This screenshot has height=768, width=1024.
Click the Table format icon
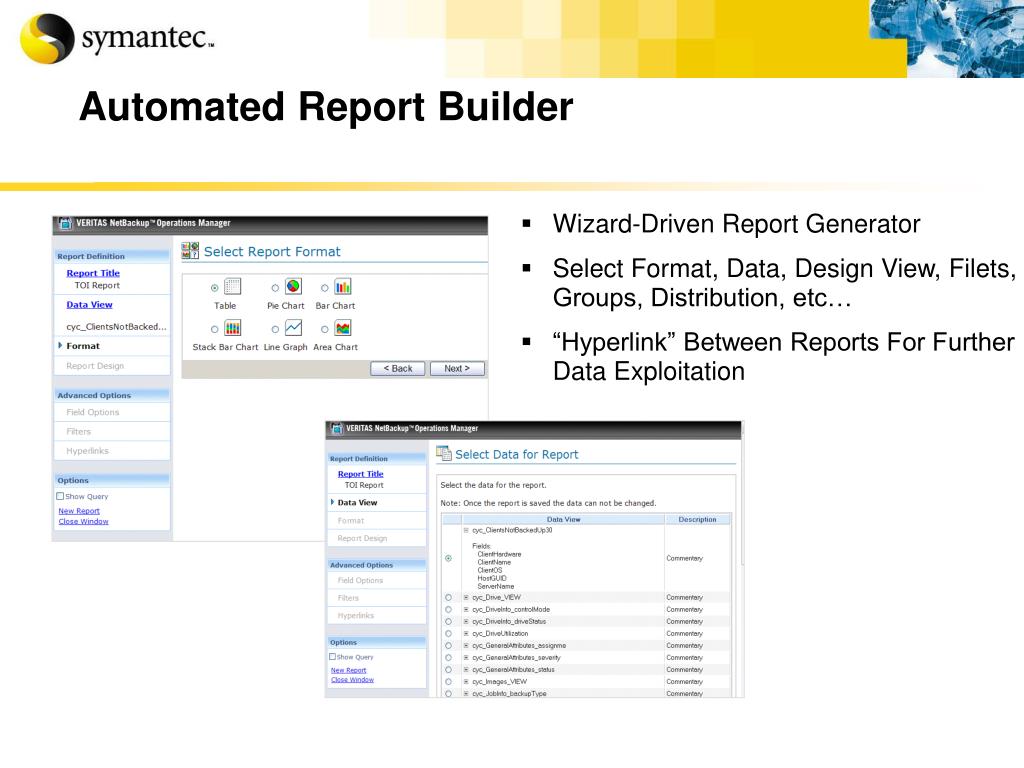232,287
